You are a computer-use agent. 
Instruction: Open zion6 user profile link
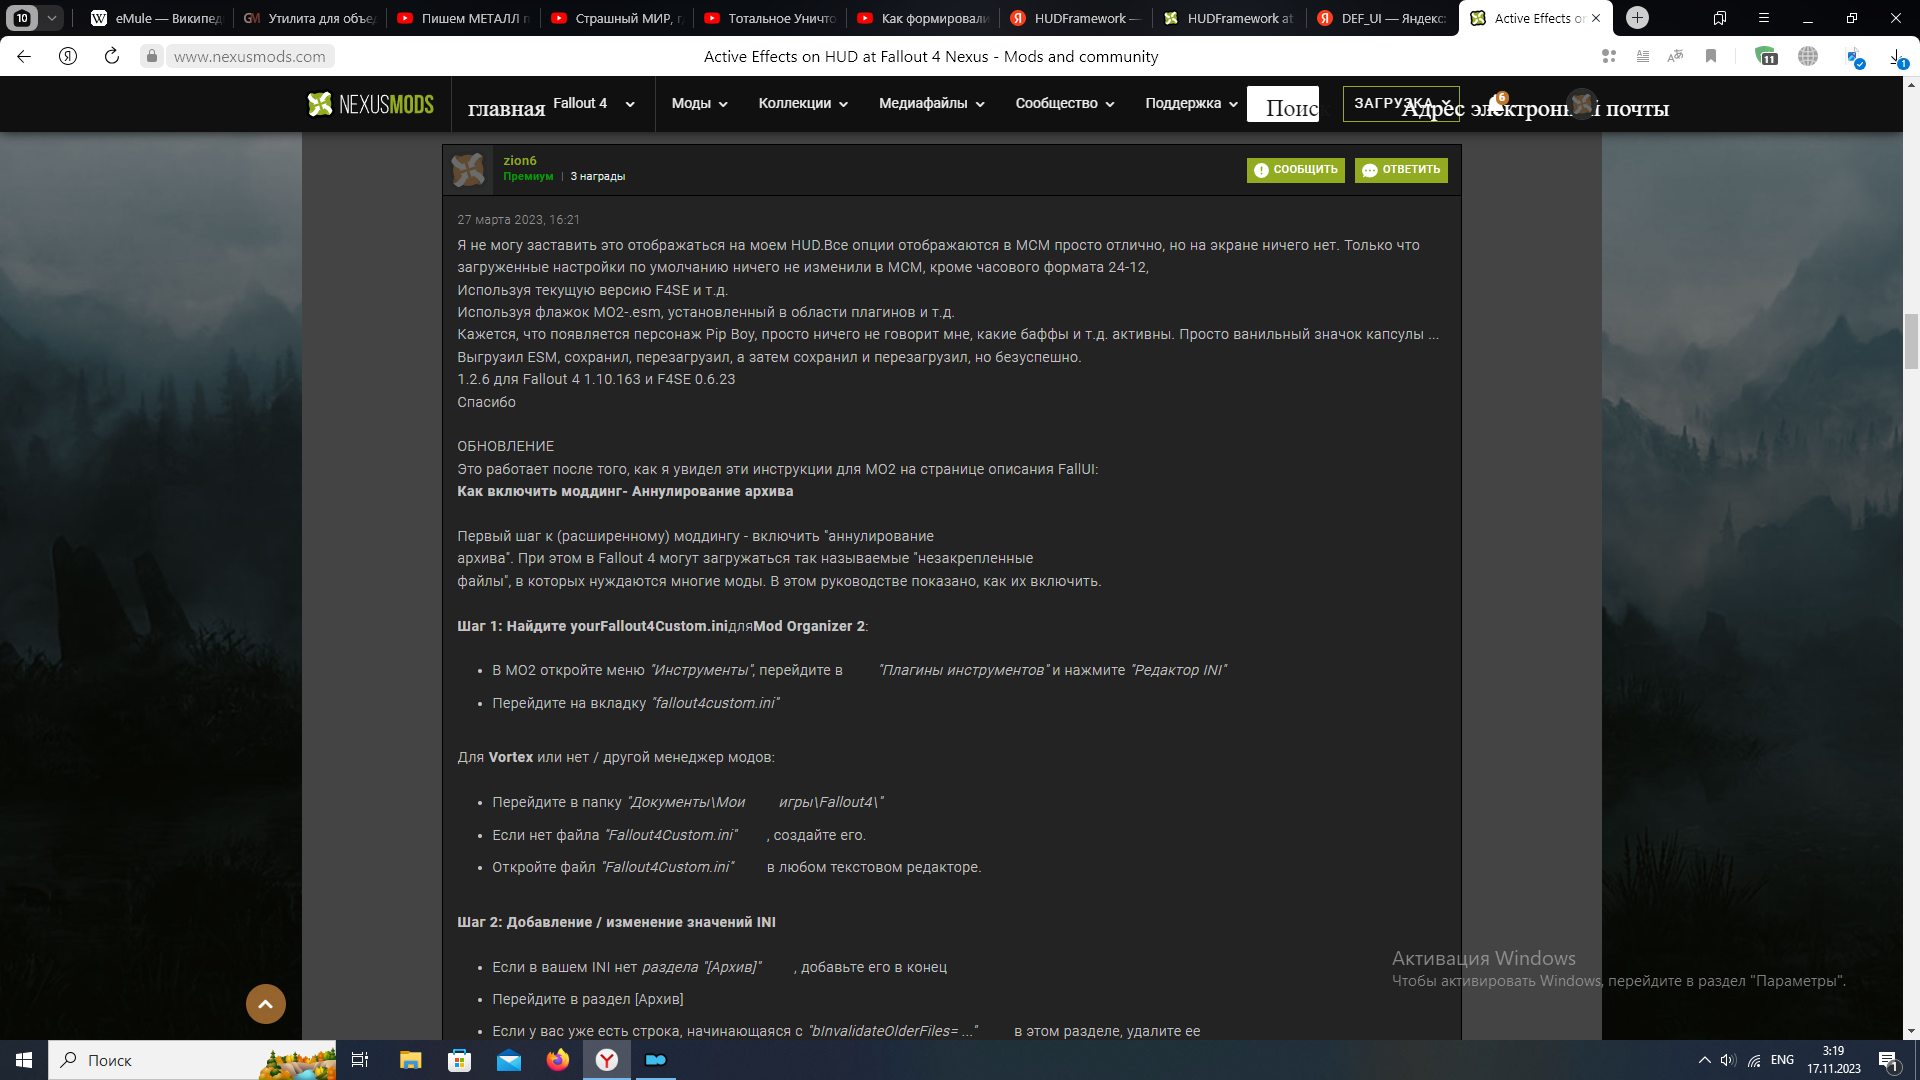point(520,160)
